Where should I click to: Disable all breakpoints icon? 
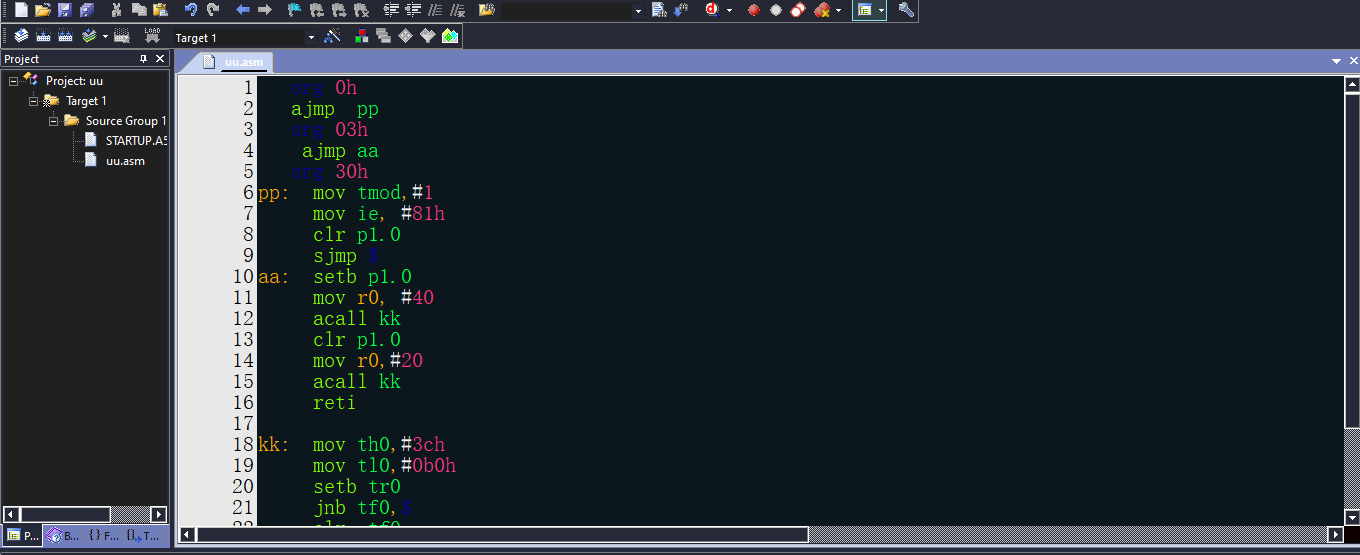(798, 10)
